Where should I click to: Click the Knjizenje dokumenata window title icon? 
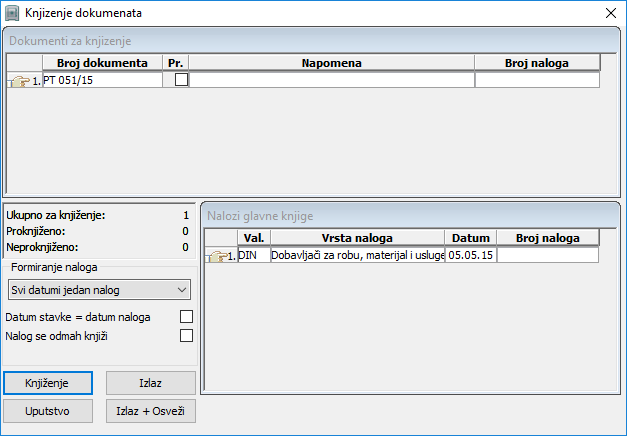pyautogui.click(x=12, y=14)
